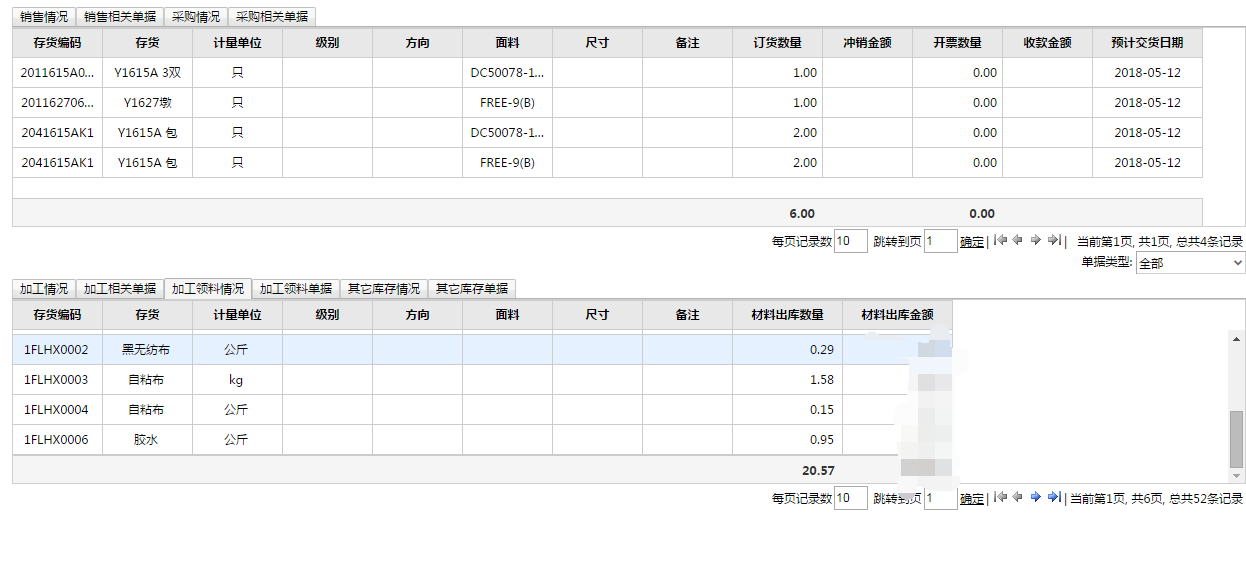Click next page arrow in upper pager

(1035, 241)
